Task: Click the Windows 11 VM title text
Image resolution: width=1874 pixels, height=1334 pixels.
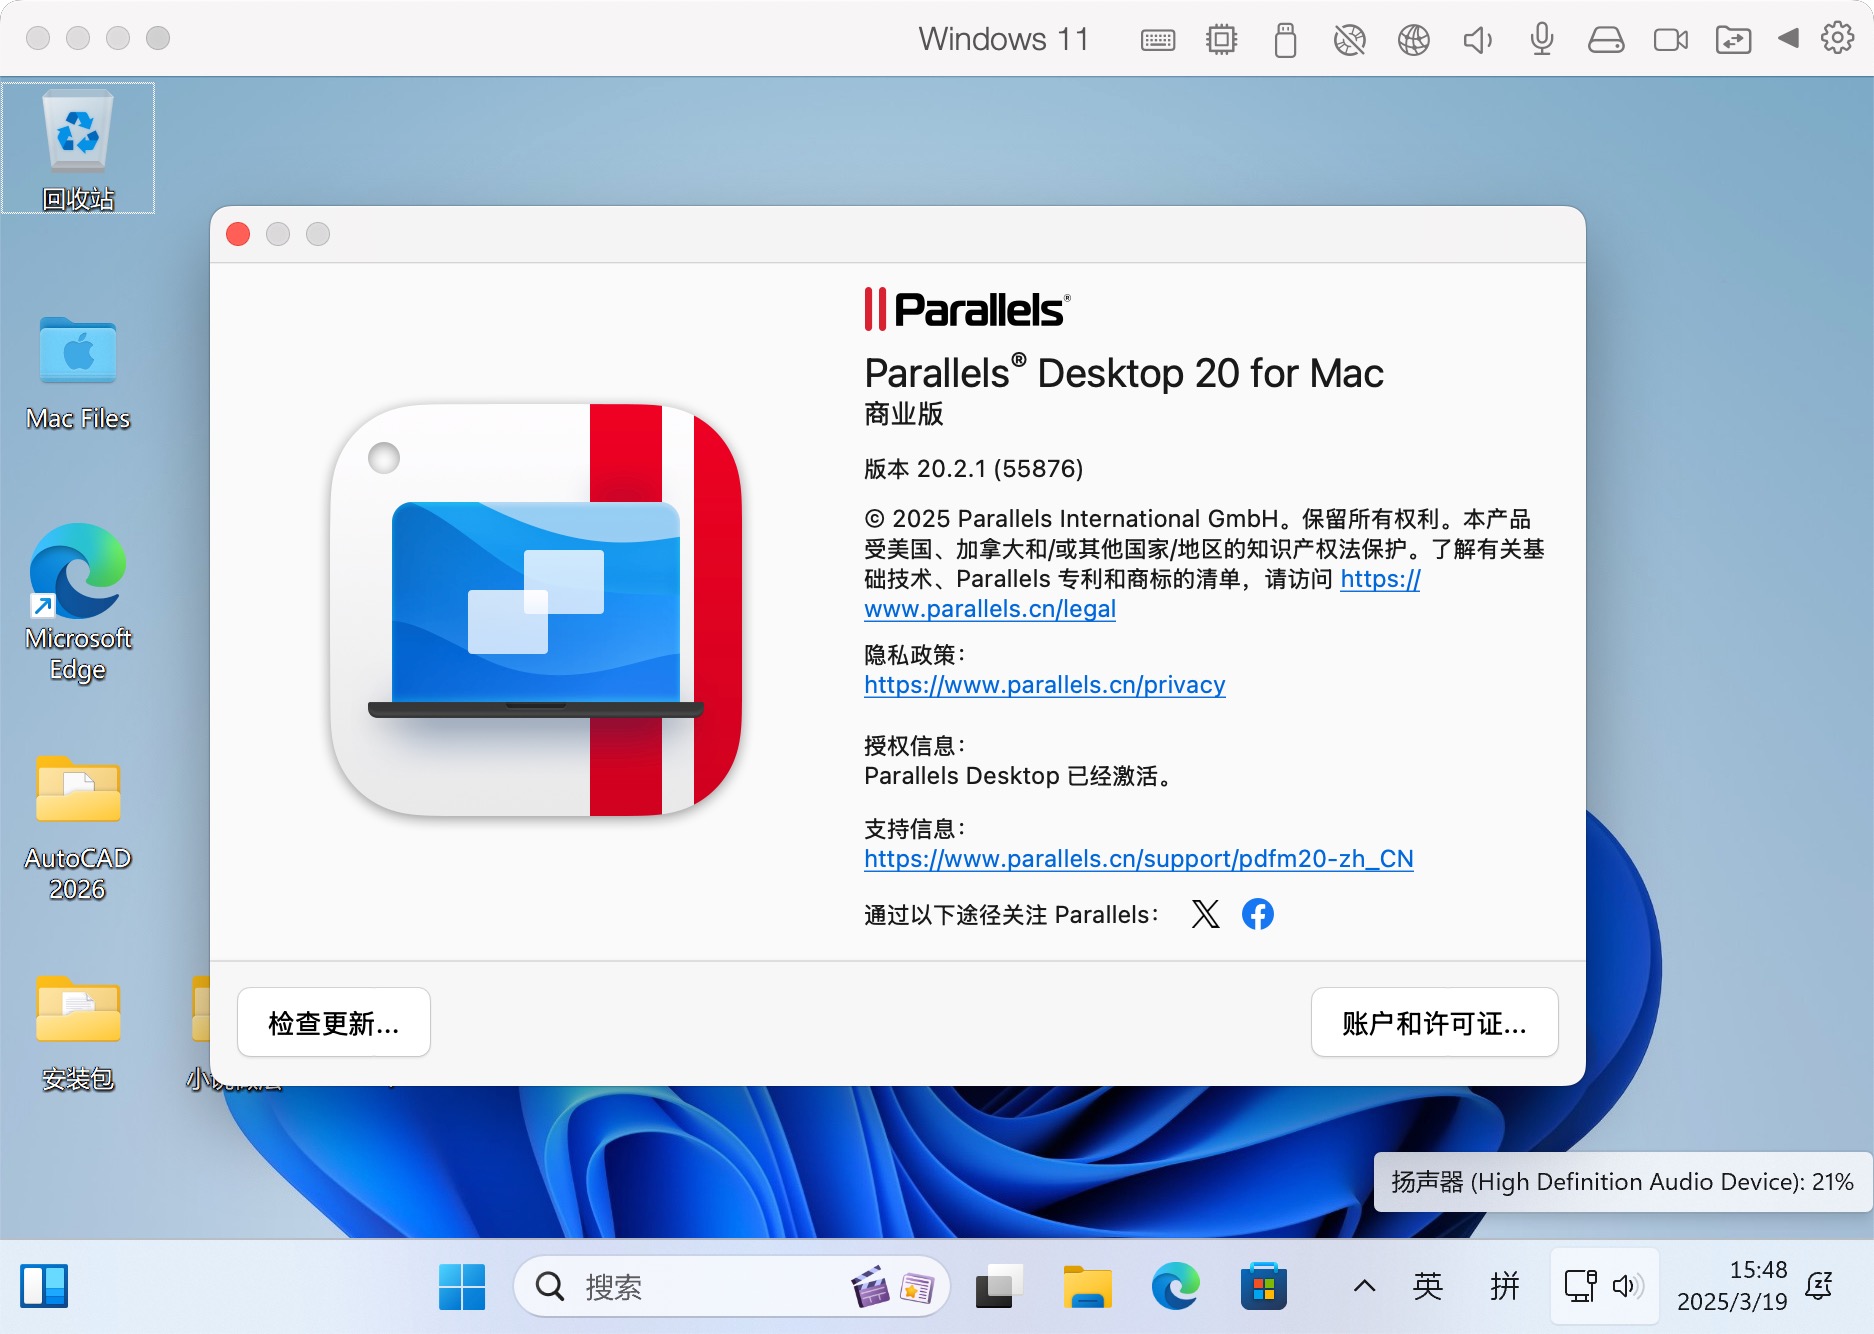Action: coord(1003,39)
